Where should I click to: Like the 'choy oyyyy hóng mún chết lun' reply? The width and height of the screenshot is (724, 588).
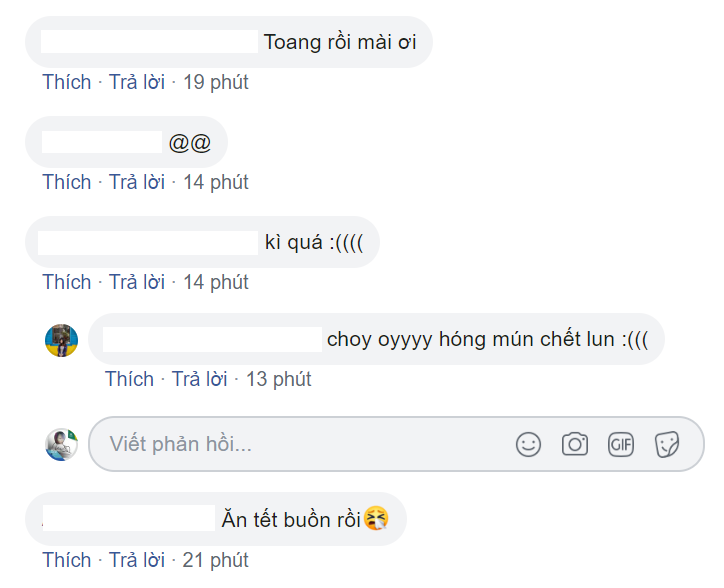point(129,379)
